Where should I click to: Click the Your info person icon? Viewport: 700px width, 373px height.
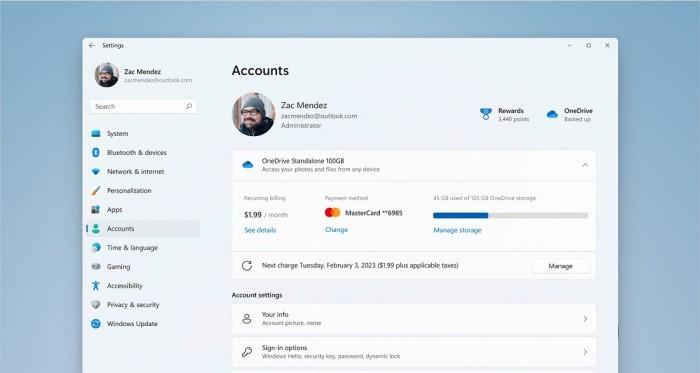coord(246,319)
